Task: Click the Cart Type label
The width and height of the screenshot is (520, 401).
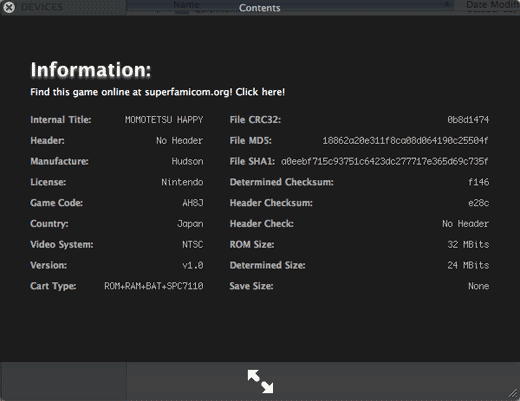Action: (53, 286)
